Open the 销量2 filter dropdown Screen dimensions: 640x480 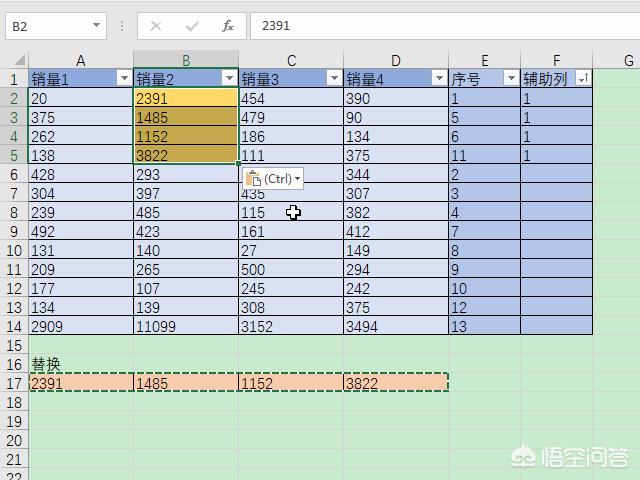(229, 78)
